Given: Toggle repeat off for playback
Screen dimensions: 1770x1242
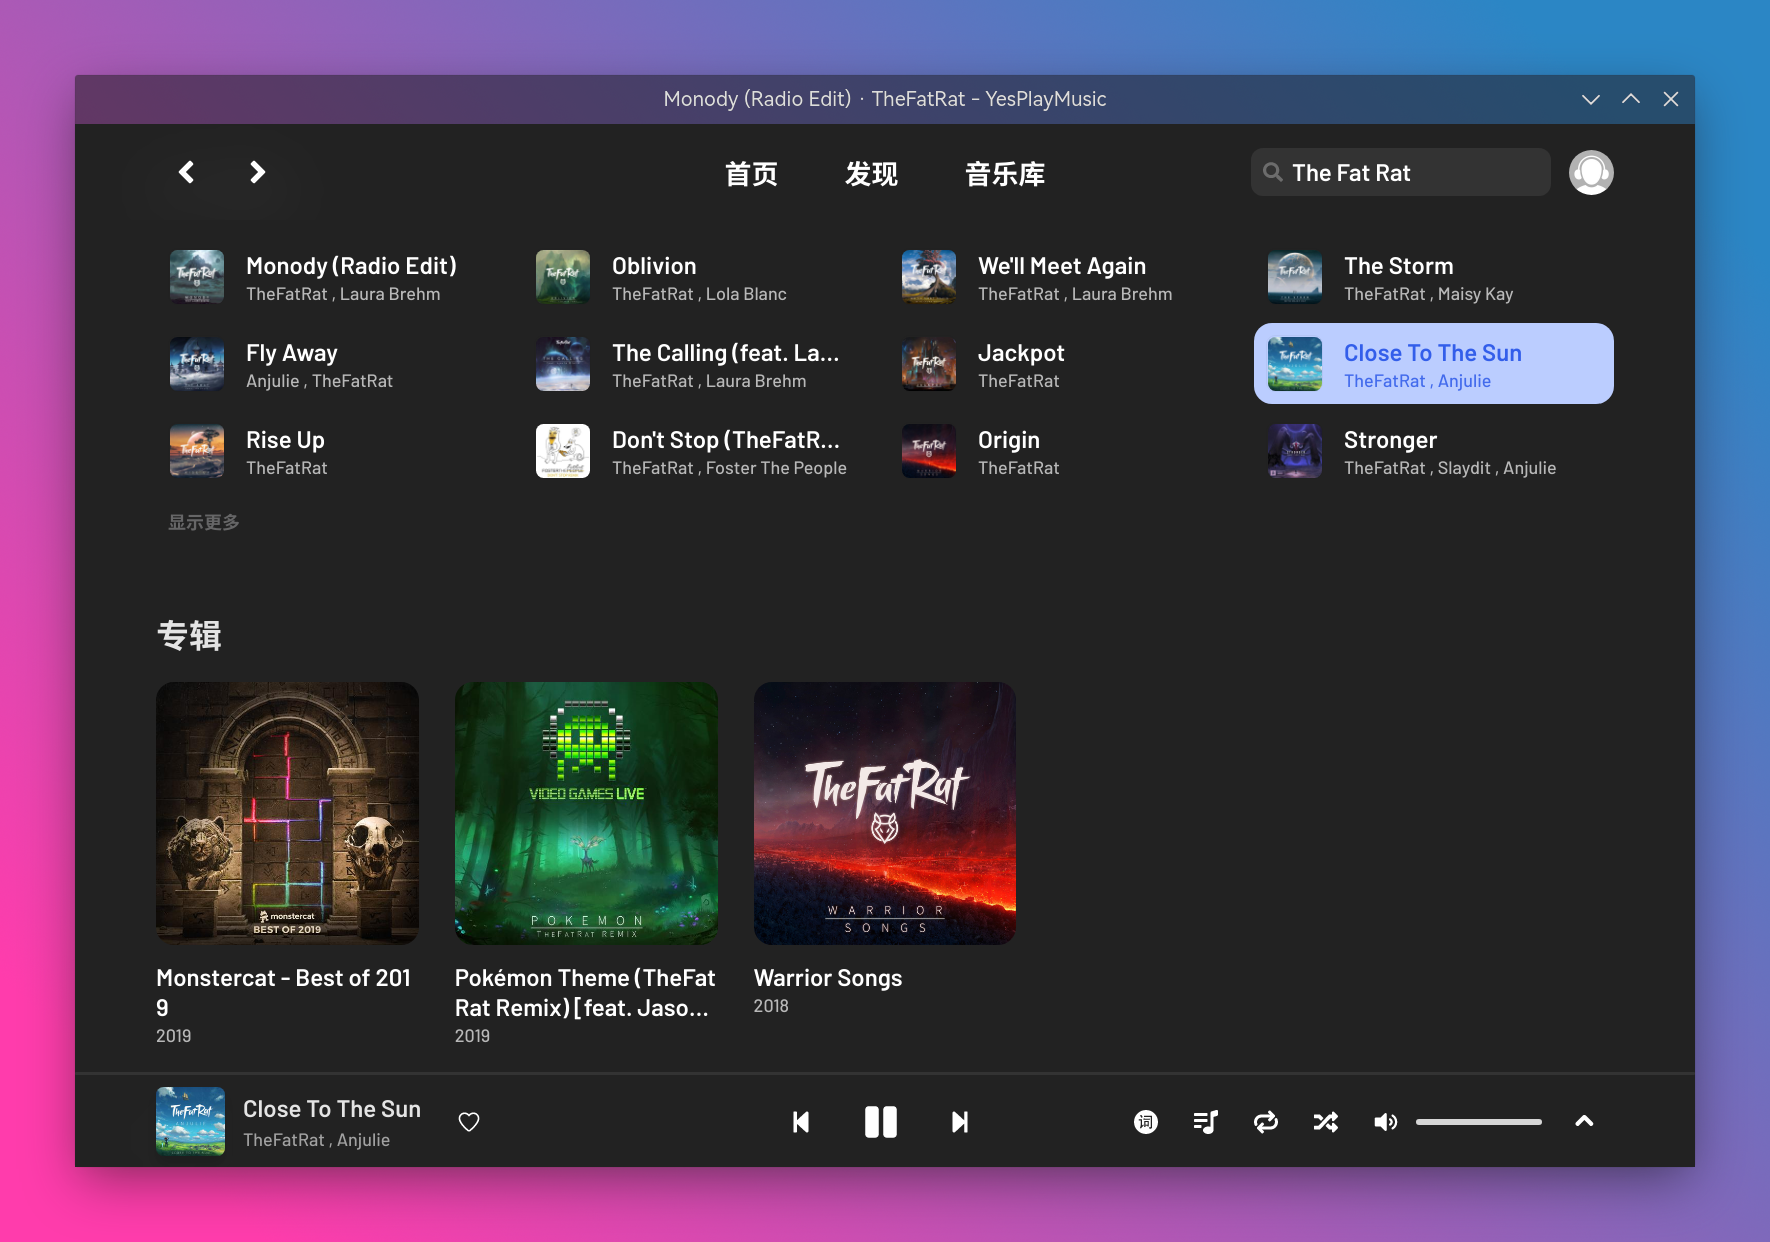Looking at the screenshot, I should point(1265,1121).
